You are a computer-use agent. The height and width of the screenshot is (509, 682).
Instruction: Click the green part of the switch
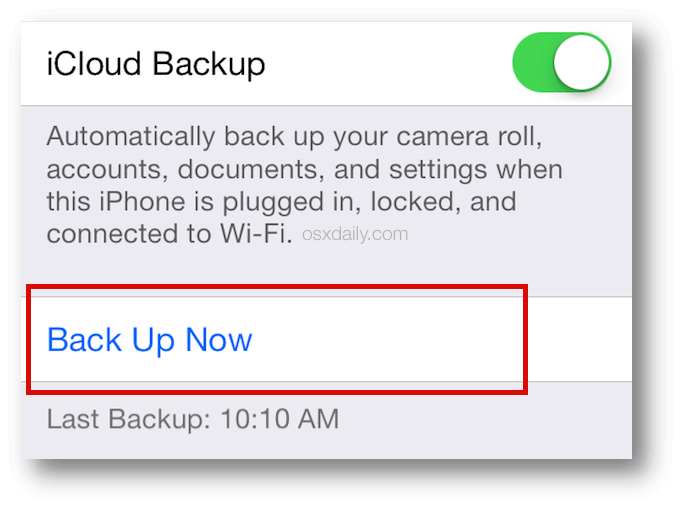point(532,62)
